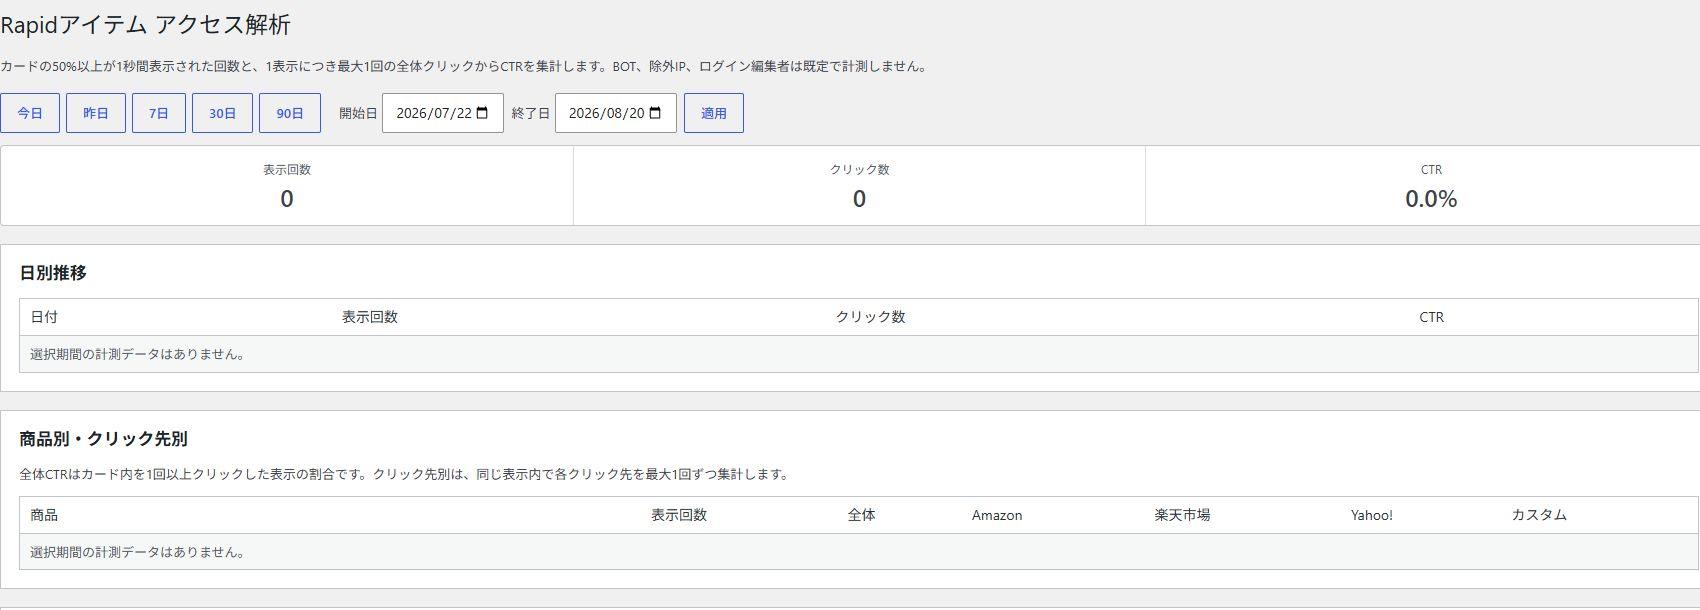Click the 表示回数 summary value 0
This screenshot has width=1700, height=610.
coord(287,199)
